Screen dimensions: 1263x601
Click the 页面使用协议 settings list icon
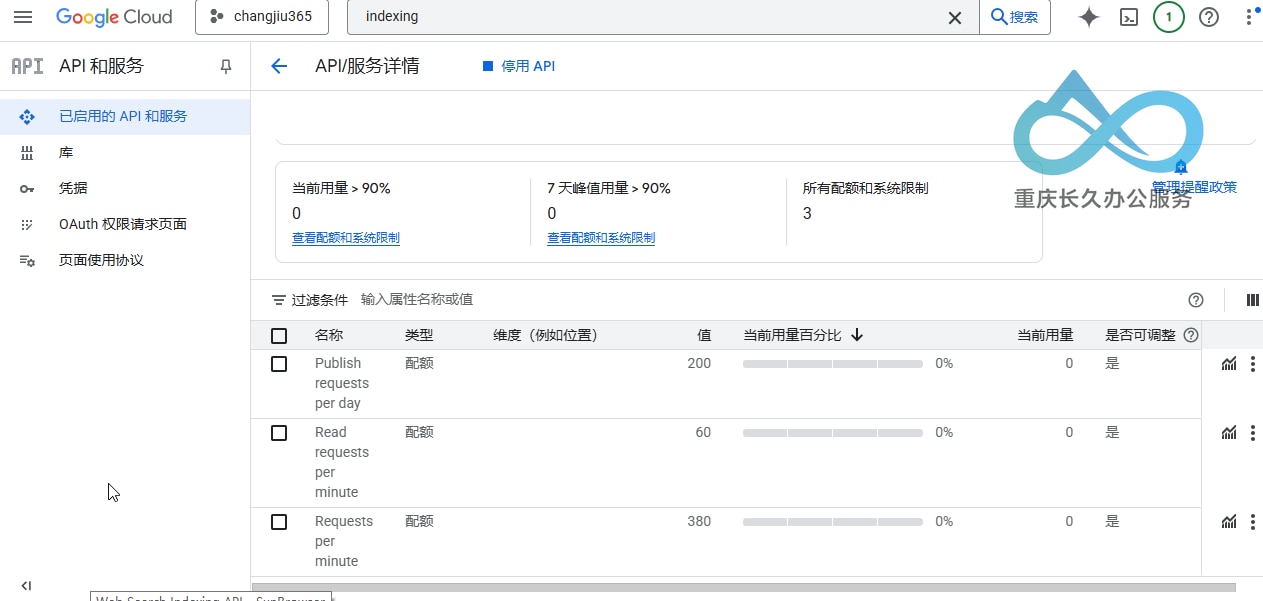pyautogui.click(x=27, y=261)
